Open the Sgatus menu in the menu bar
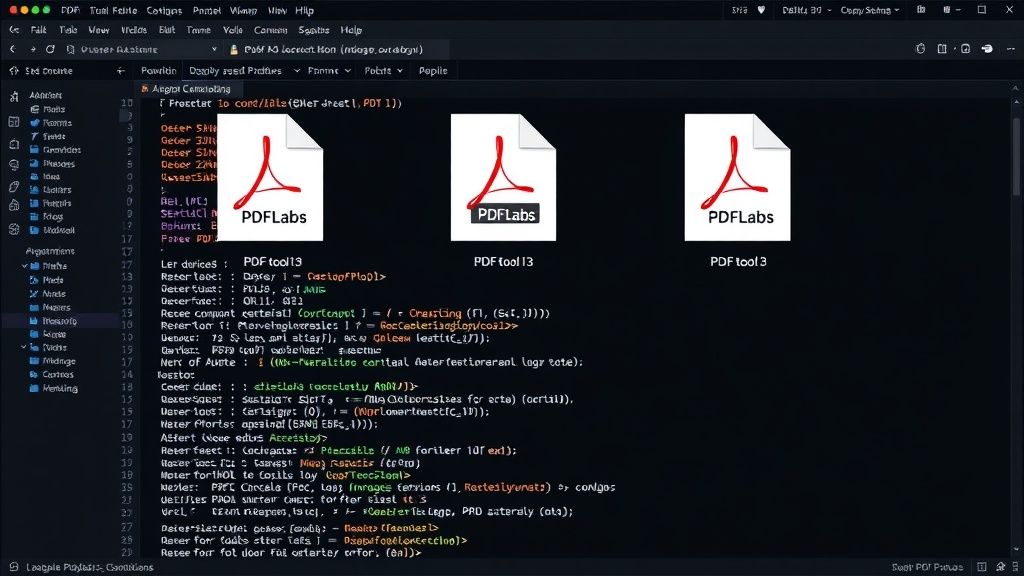The image size is (1024, 576). pos(313,30)
